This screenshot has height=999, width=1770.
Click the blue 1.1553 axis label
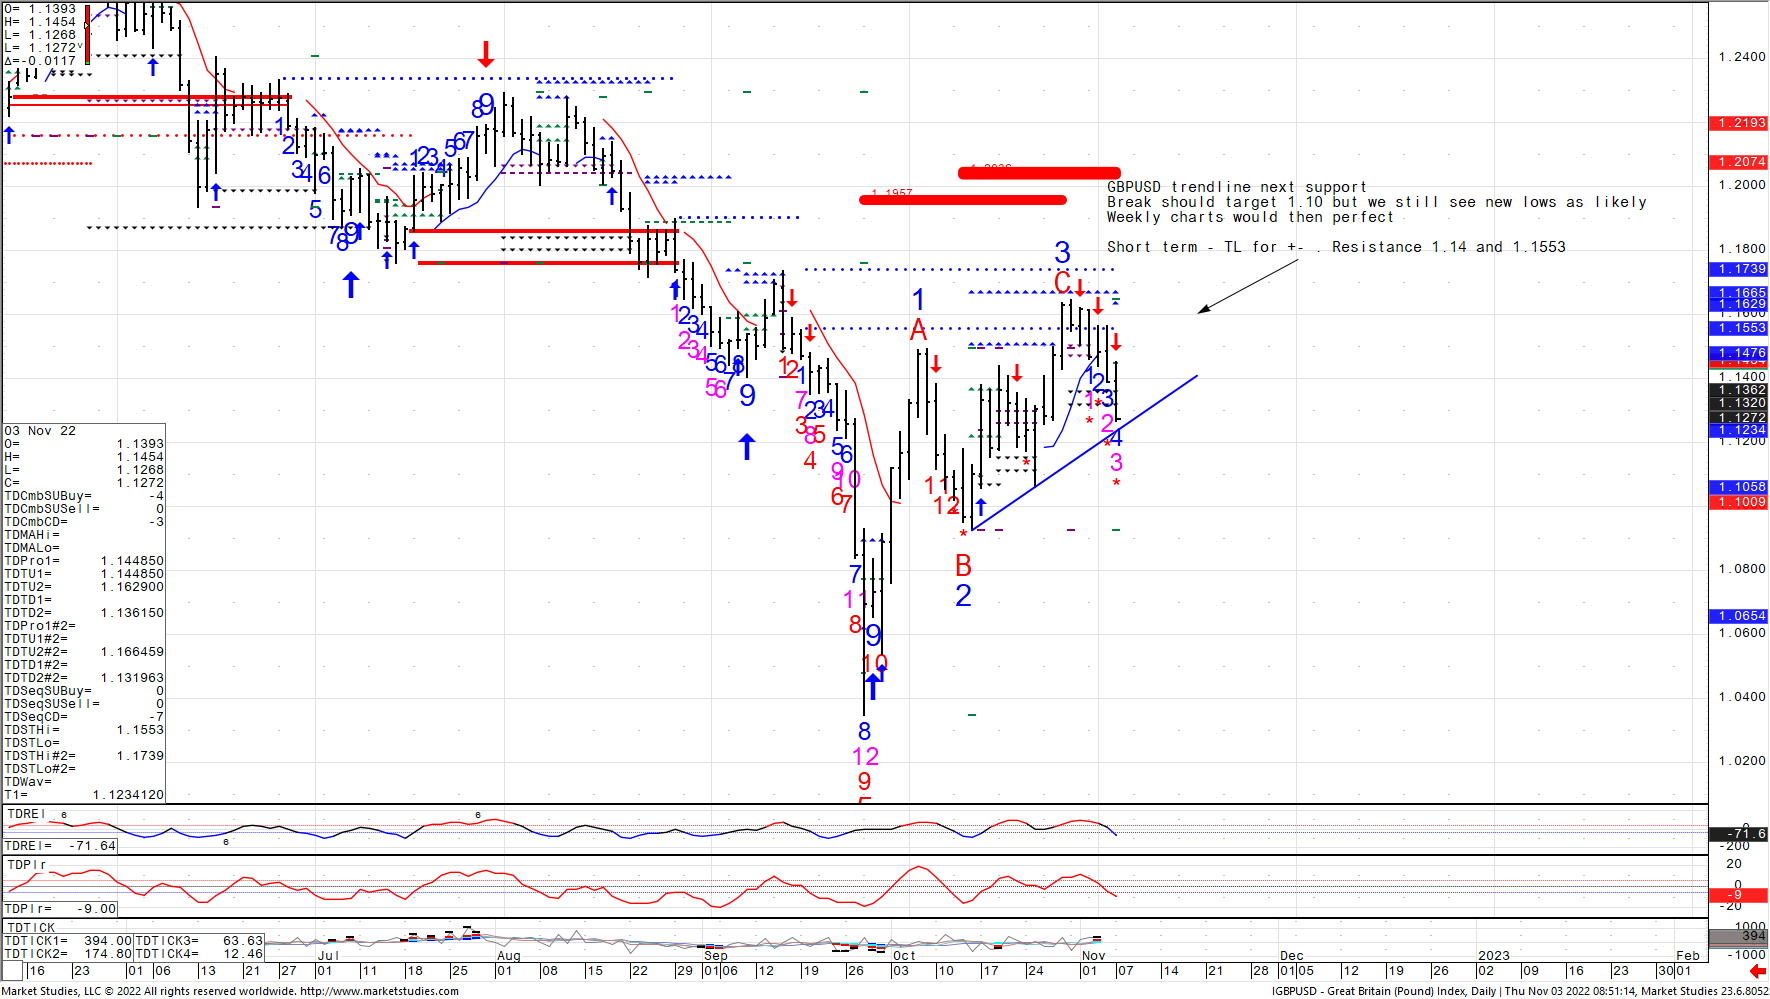pyautogui.click(x=1738, y=328)
